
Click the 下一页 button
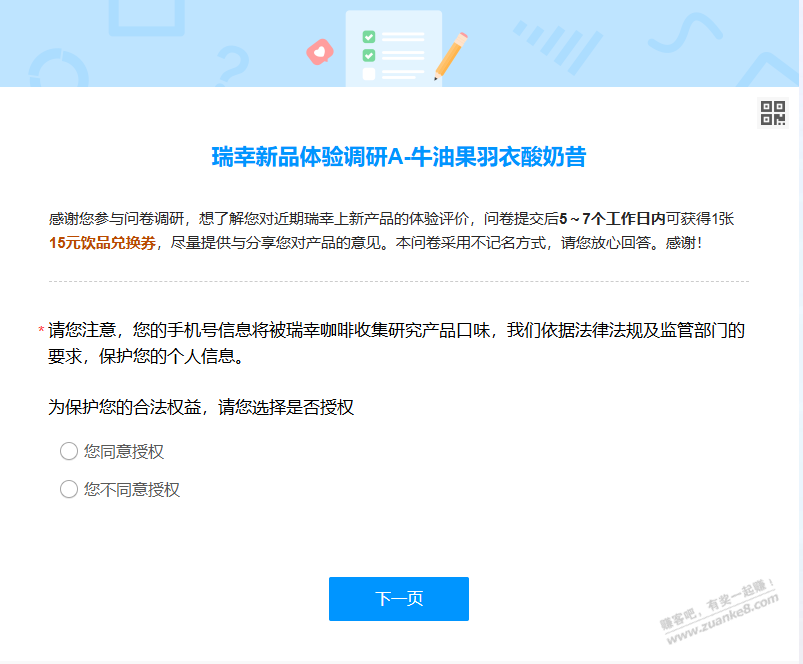(398, 598)
